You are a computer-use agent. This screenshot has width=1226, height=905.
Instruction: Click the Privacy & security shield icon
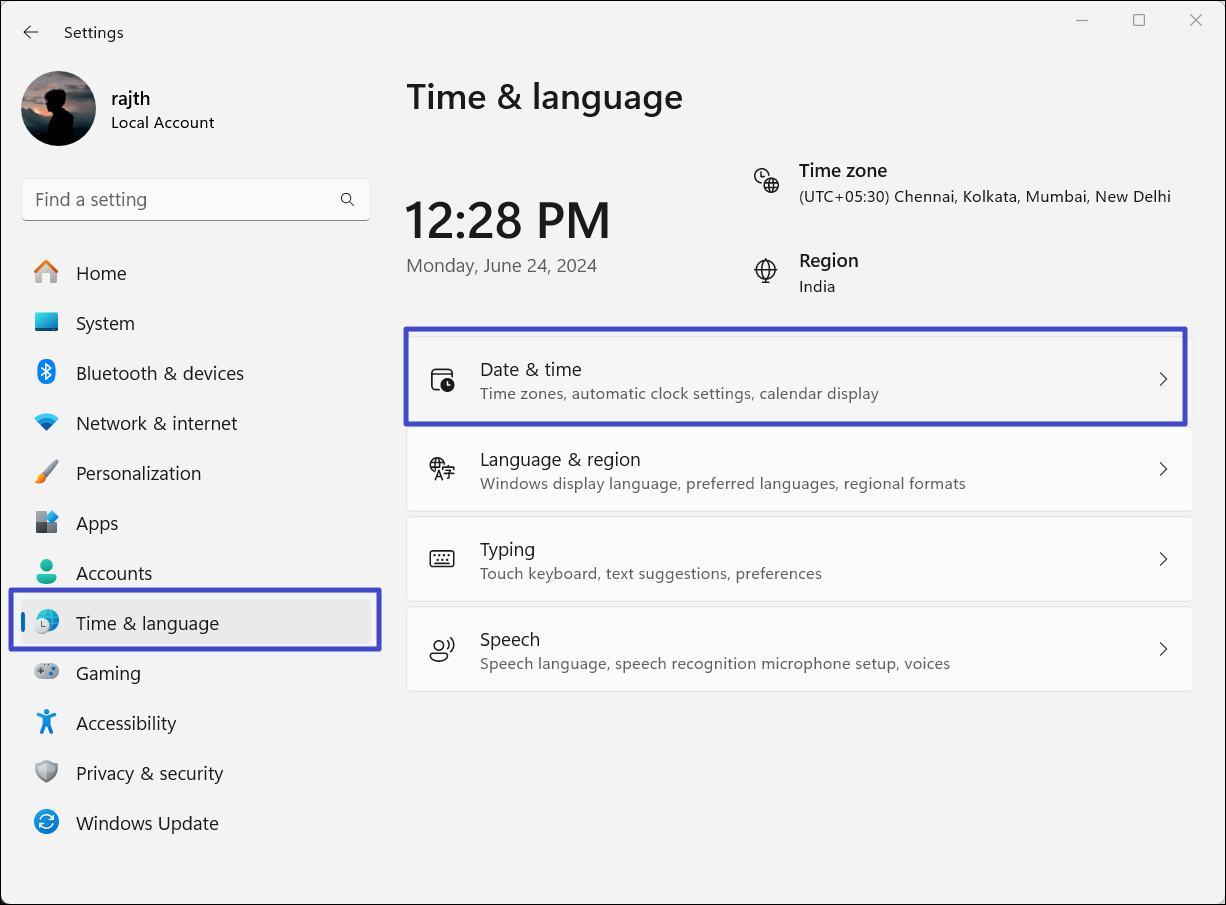pyautogui.click(x=46, y=772)
